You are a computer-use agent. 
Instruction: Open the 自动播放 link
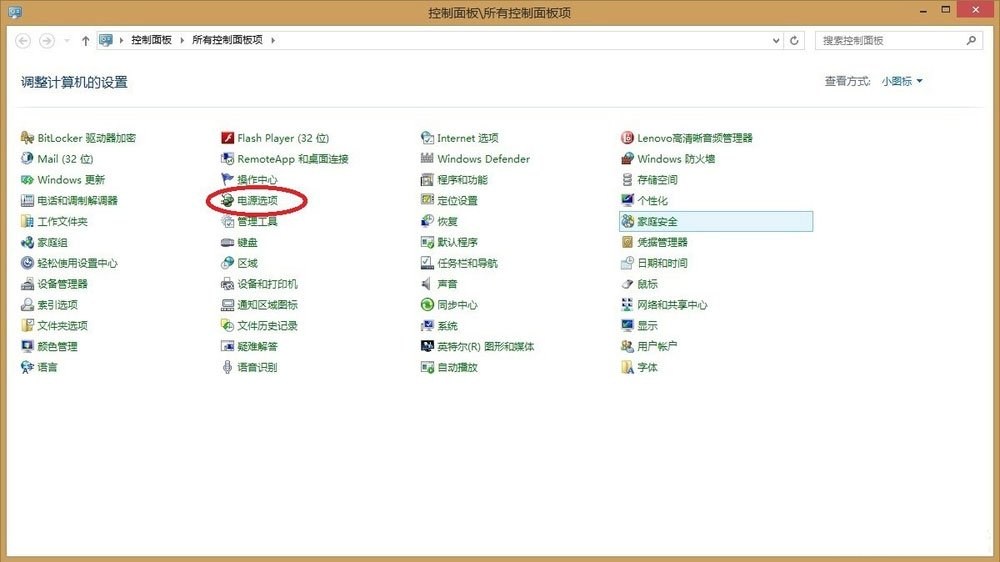[x=457, y=367]
